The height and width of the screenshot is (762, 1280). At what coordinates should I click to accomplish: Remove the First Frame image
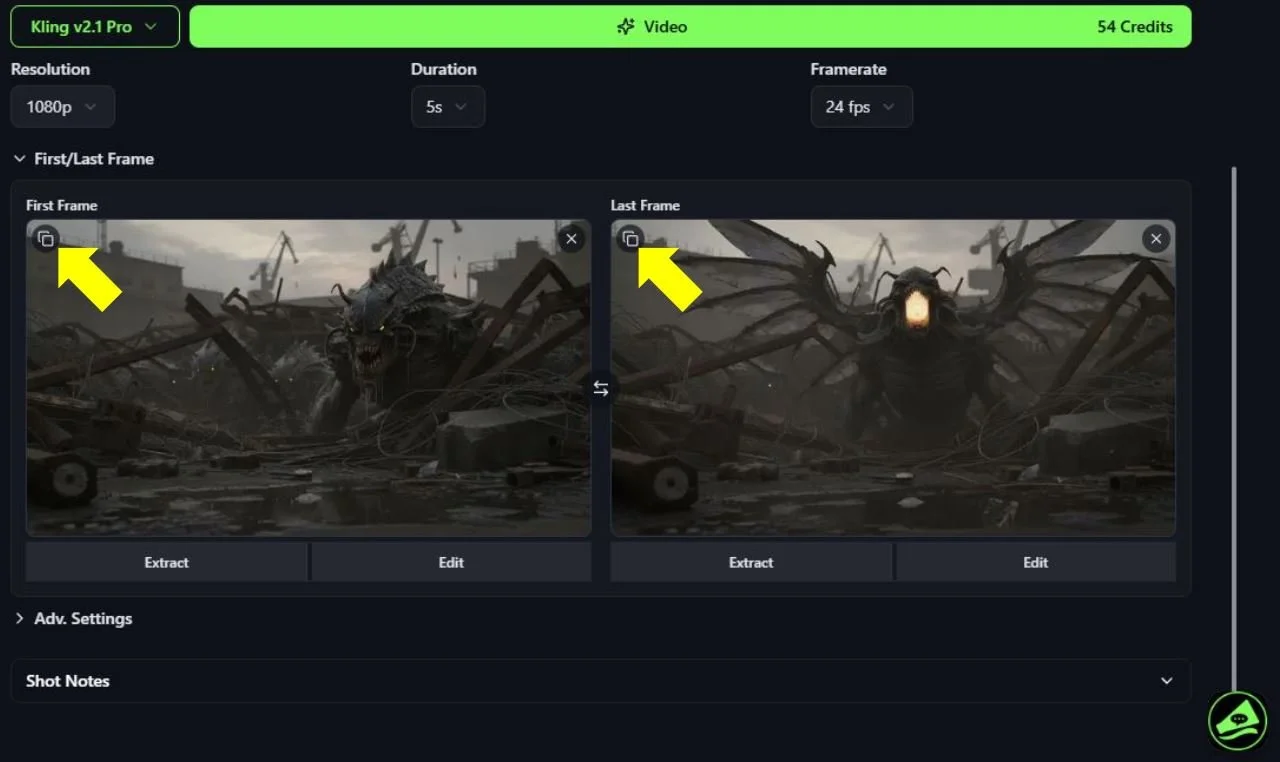[x=571, y=239]
